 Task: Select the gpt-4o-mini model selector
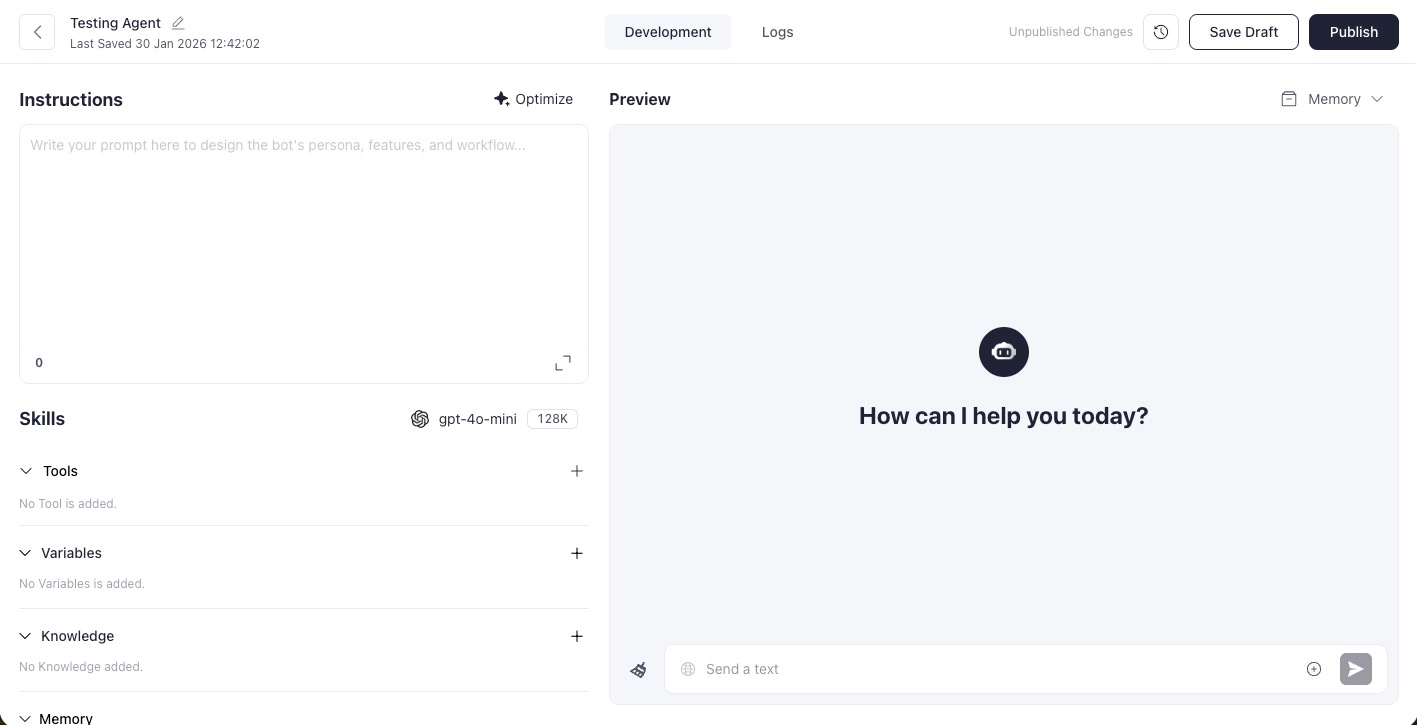pyautogui.click(x=477, y=419)
